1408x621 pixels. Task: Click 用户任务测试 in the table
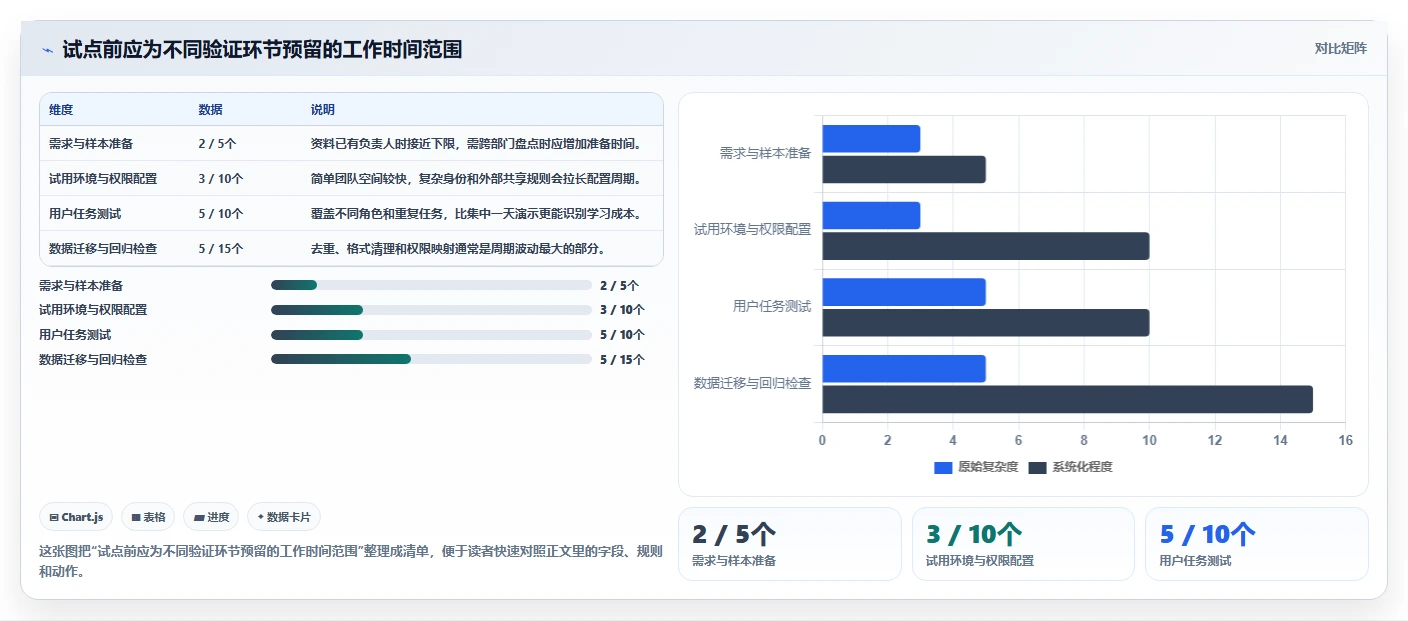click(85, 214)
